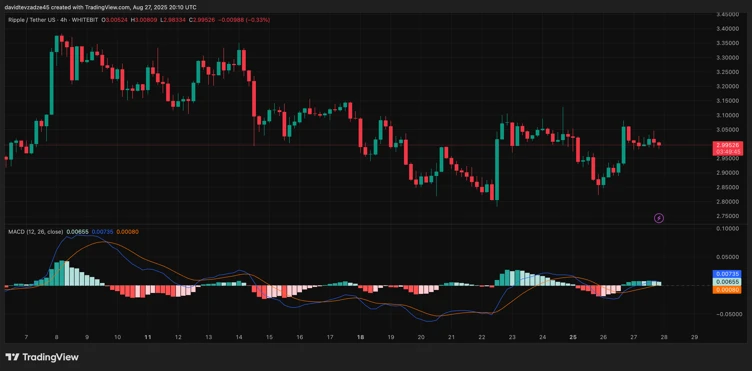This screenshot has height=371, width=752.
Task: Click date label 17 on time axis
Action: (330, 337)
